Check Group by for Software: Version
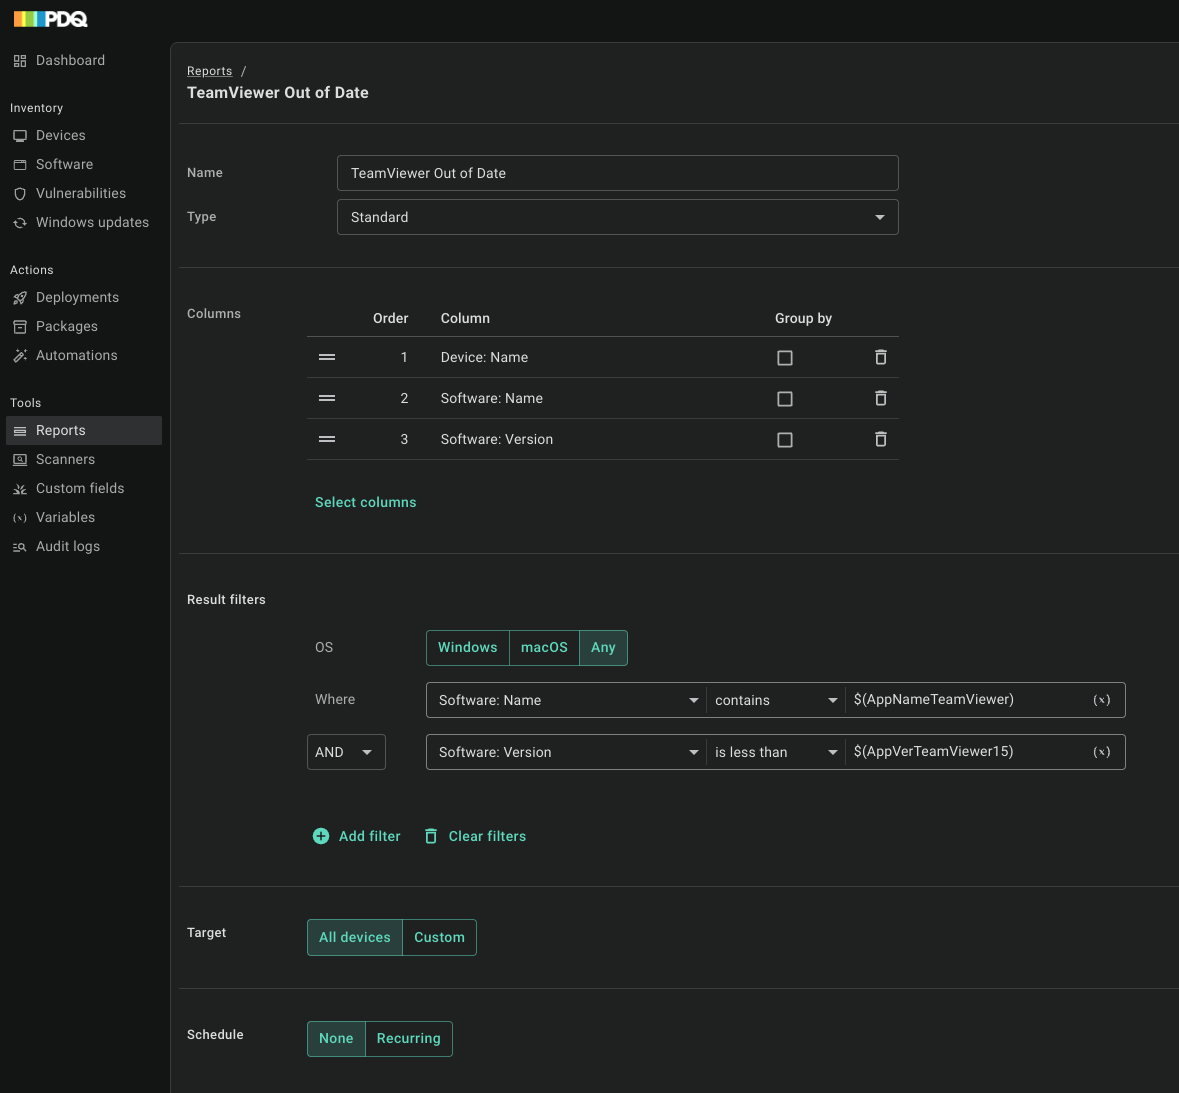Image resolution: width=1179 pixels, height=1093 pixels. click(785, 440)
